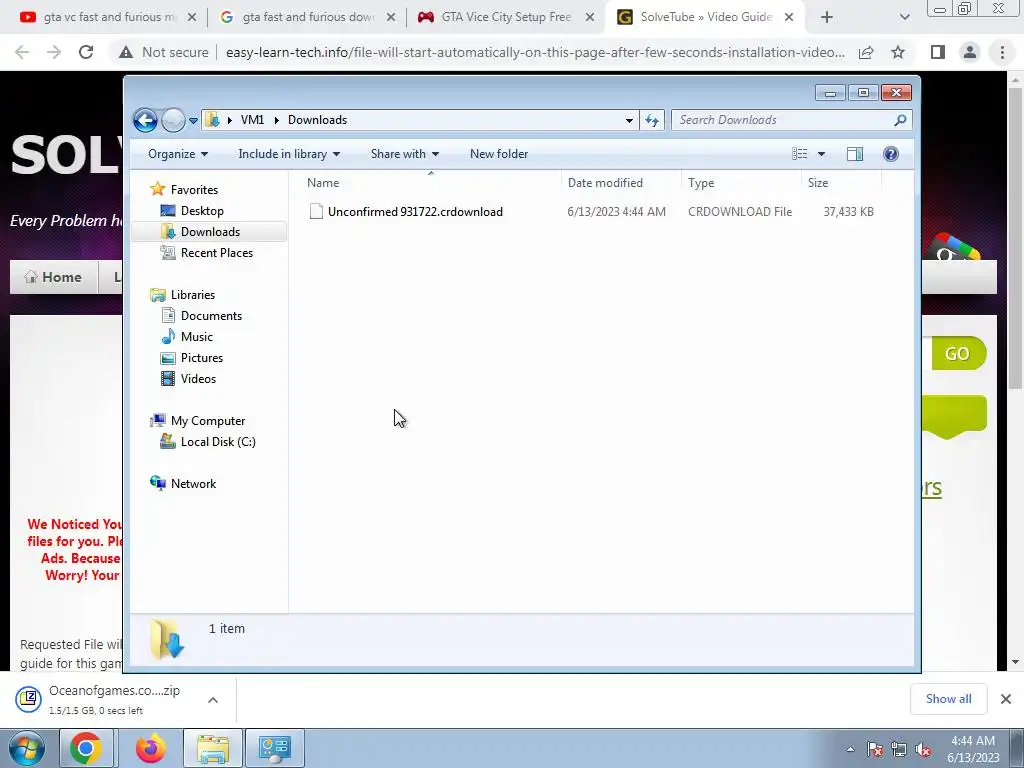
Task: Open Firefox from the taskbar
Action: [x=151, y=748]
